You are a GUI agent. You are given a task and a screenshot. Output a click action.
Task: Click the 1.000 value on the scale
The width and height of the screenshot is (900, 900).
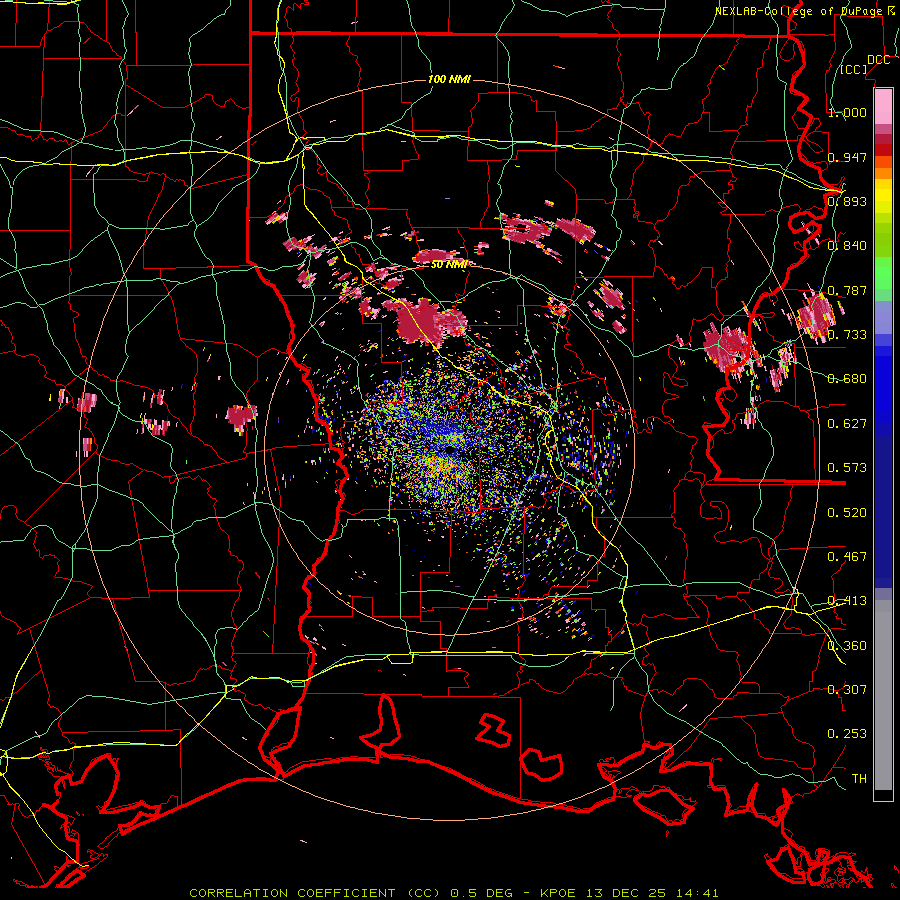click(847, 112)
